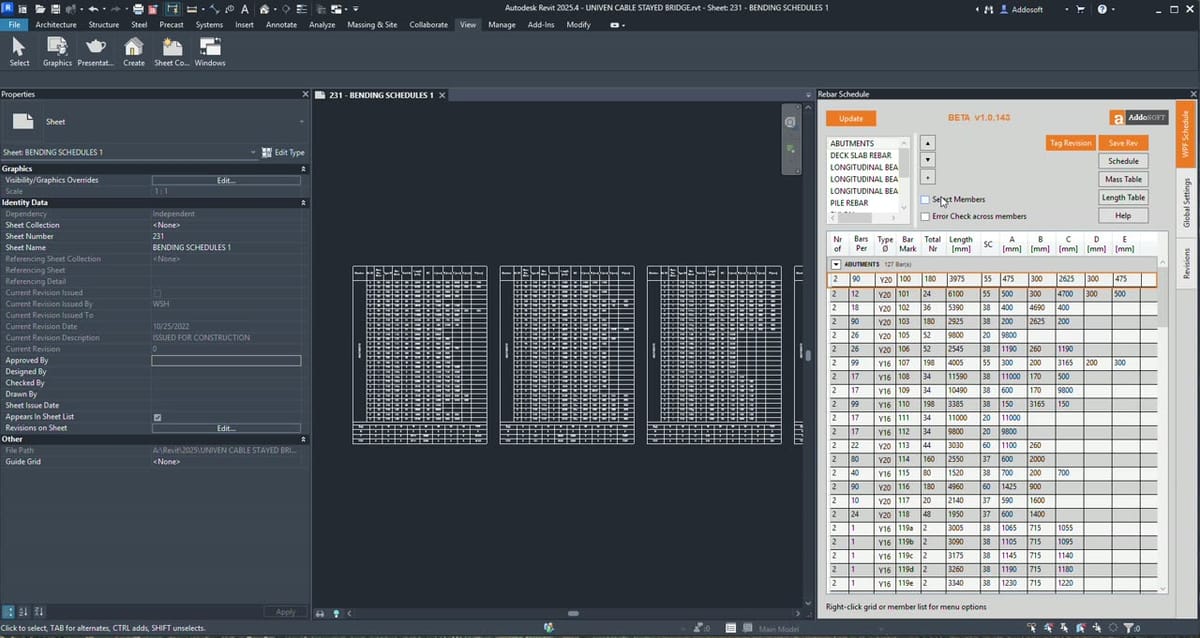Close the 231 - BENDING SCHEDULES 1 tab
This screenshot has height=638, width=1200.
[441, 95]
